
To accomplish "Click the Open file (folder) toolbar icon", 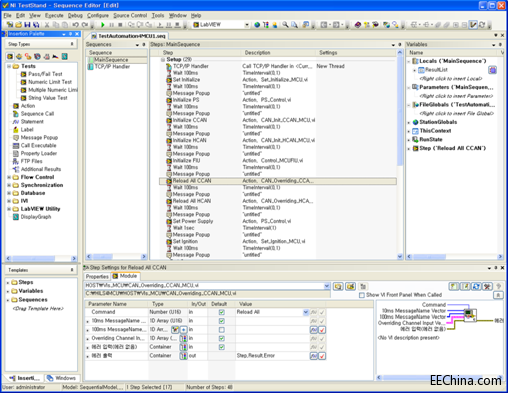I will tap(19, 25).
